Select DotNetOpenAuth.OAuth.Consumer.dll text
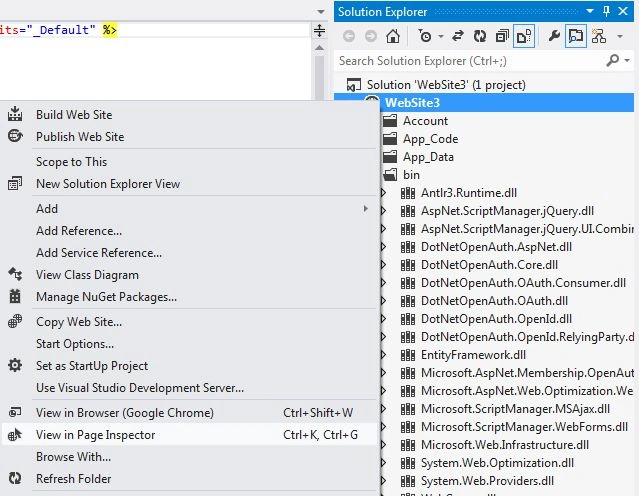This screenshot has height=496, width=639. click(x=523, y=283)
